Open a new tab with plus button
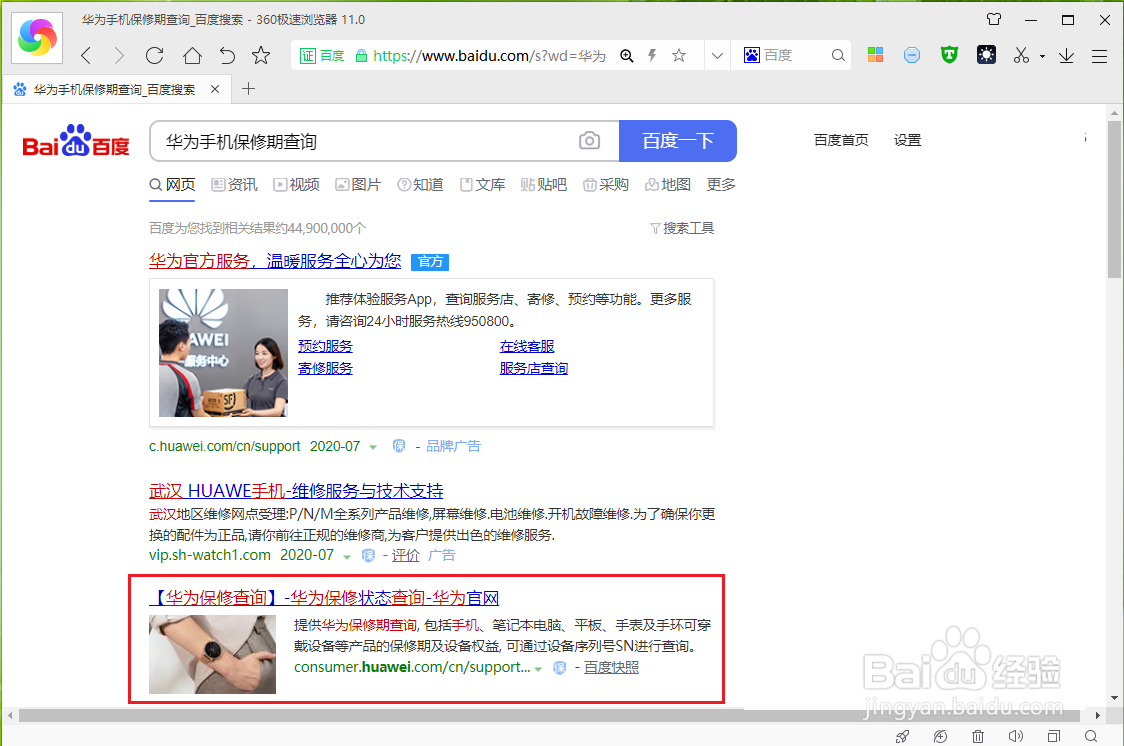Image resolution: width=1124 pixels, height=746 pixels. pyautogui.click(x=249, y=89)
